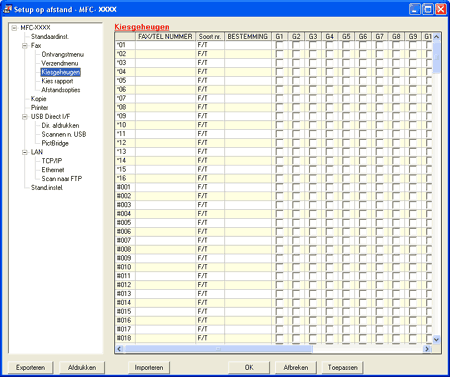
Task: Tick the G6 checkbox for row #001
Action: pyautogui.click(x=363, y=187)
